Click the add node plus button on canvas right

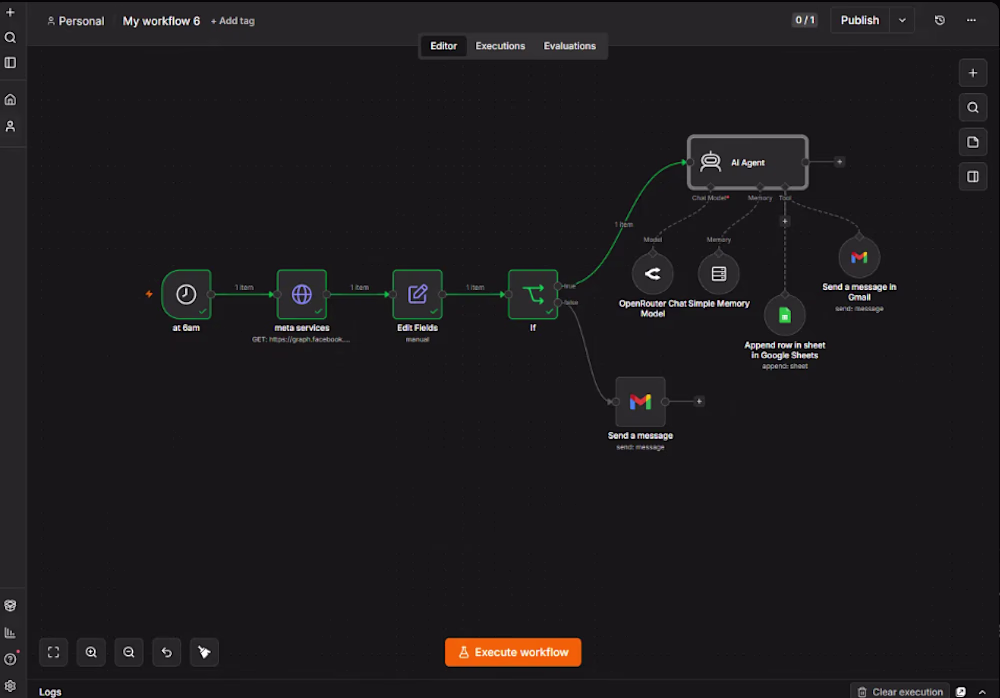pos(973,73)
